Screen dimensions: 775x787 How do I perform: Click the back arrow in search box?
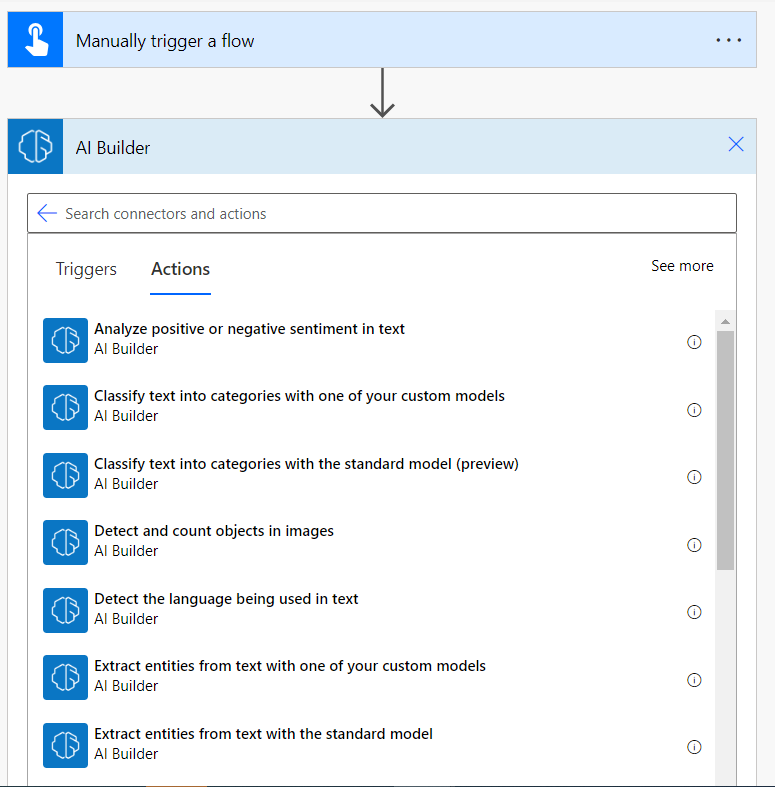pyautogui.click(x=47, y=213)
